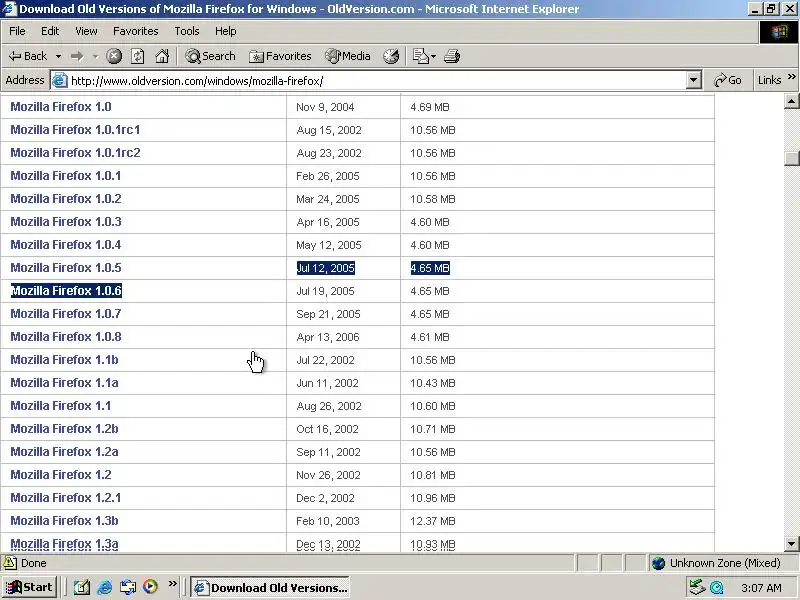Open the Tools menu
Viewport: 800px width, 600px height.
[187, 31]
